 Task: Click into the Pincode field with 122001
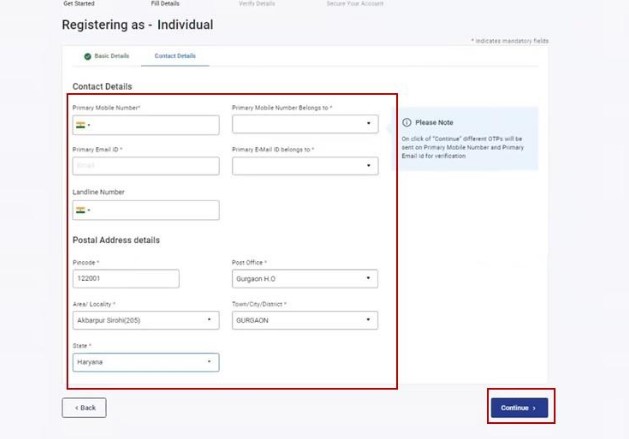pos(126,278)
